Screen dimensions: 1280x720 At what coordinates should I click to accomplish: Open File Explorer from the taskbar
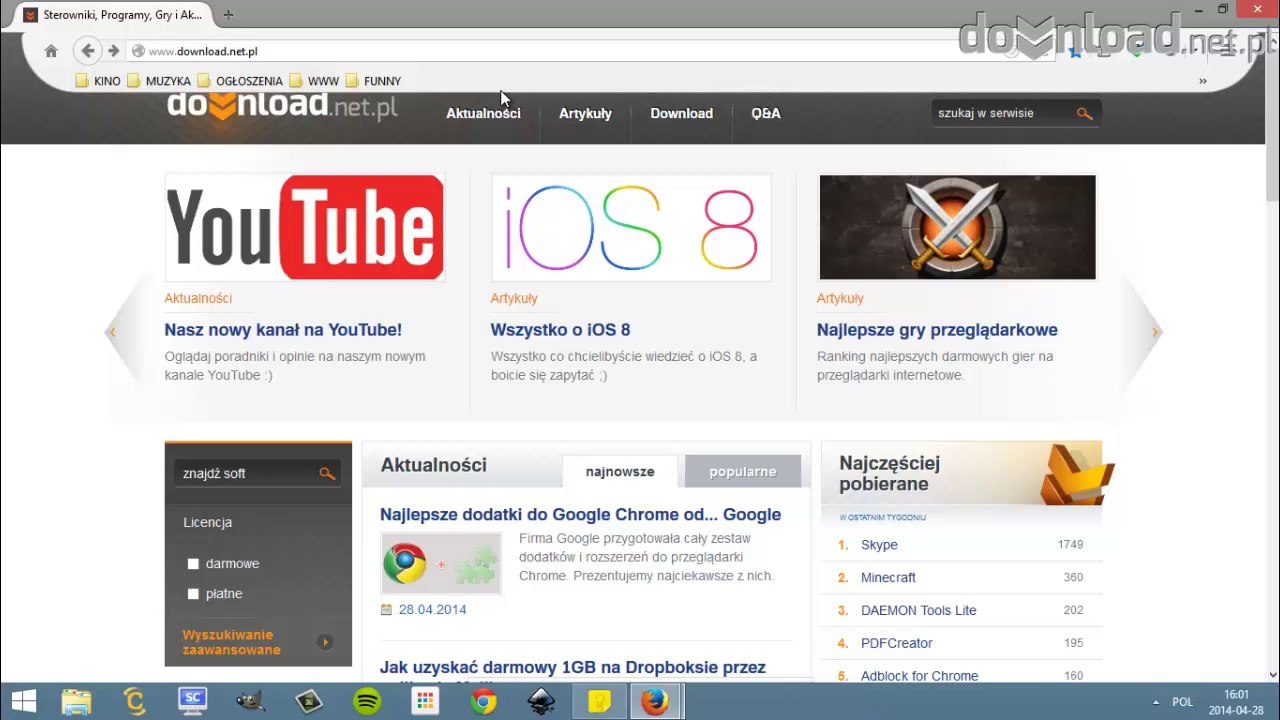(x=76, y=701)
